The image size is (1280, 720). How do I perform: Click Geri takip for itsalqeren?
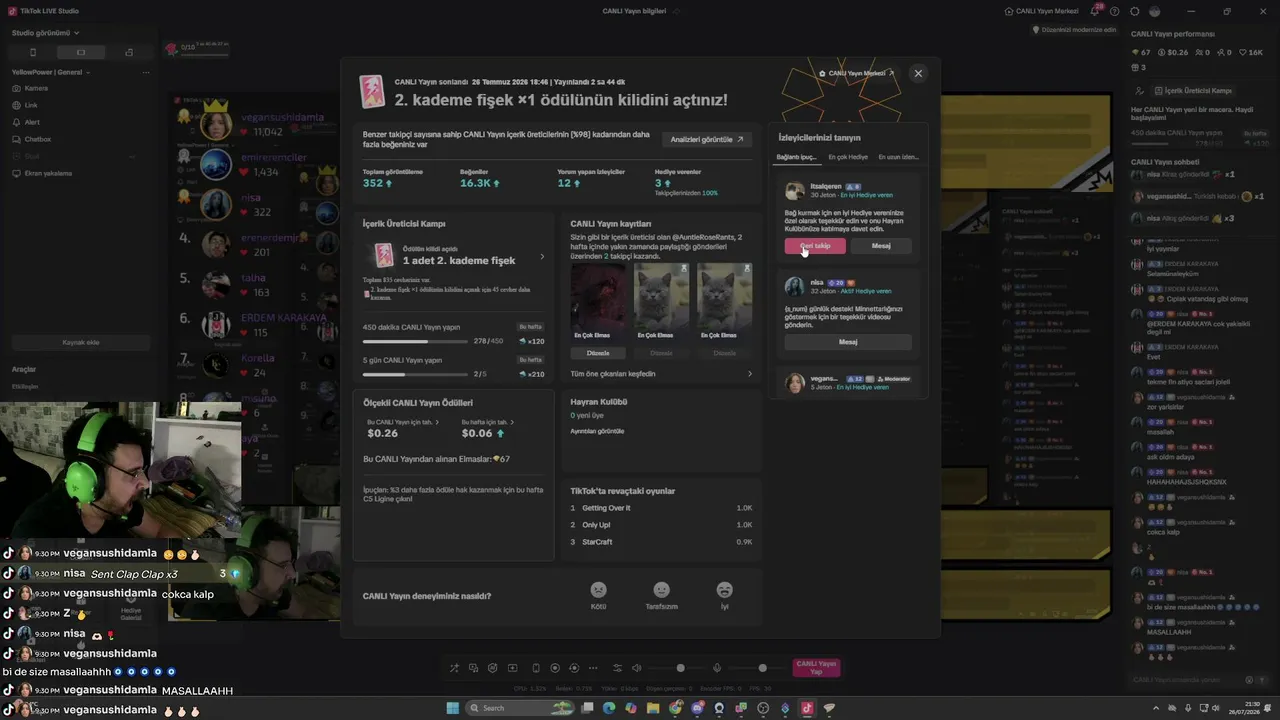(x=815, y=246)
